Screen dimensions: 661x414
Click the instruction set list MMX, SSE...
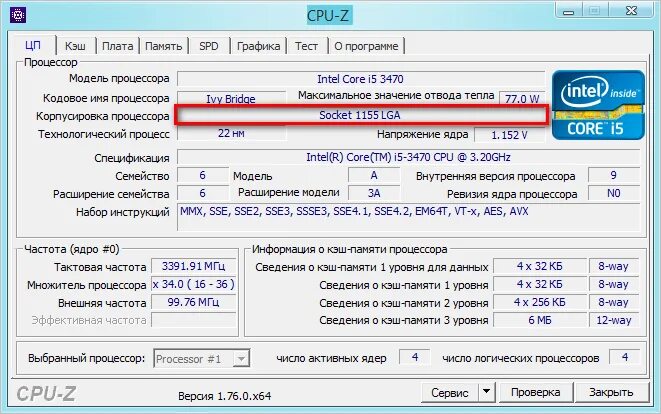pyautogui.click(x=408, y=217)
